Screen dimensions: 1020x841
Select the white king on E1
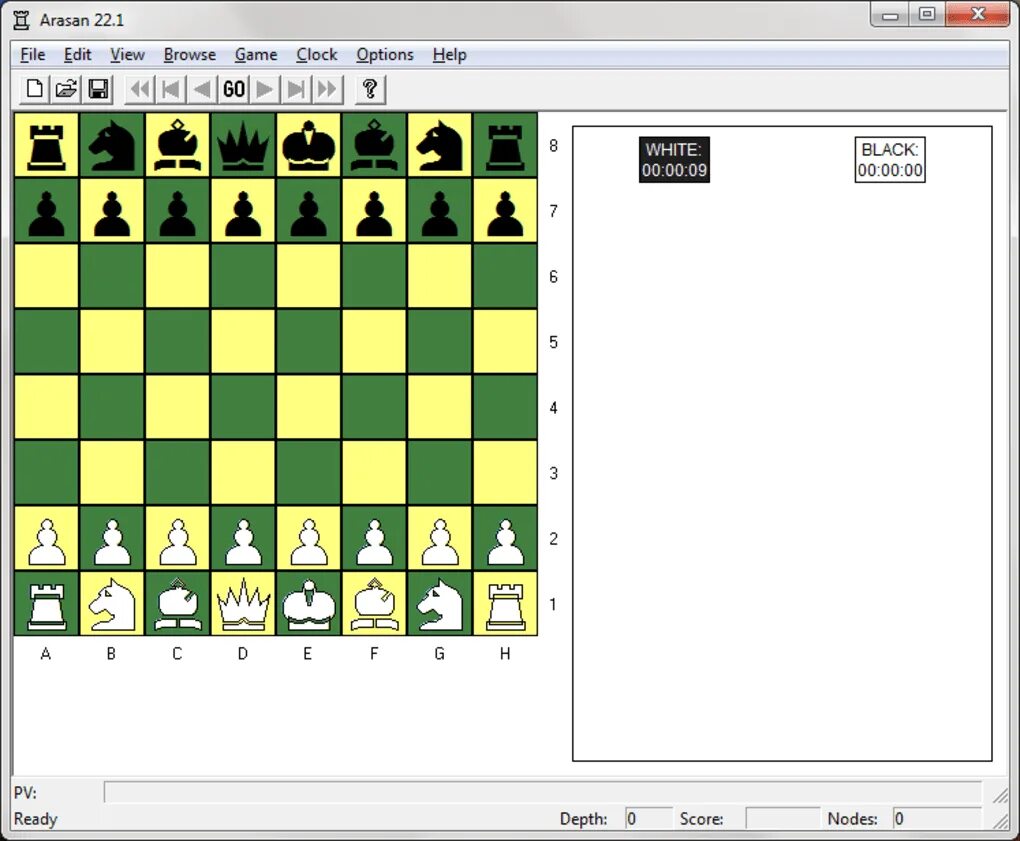[308, 604]
